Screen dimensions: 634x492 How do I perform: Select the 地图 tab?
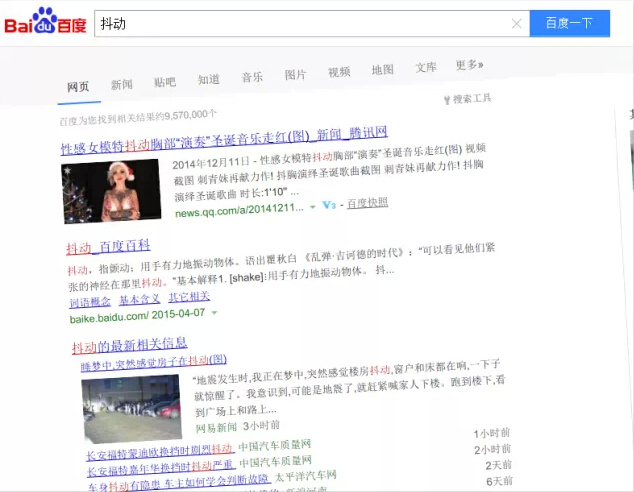(383, 70)
